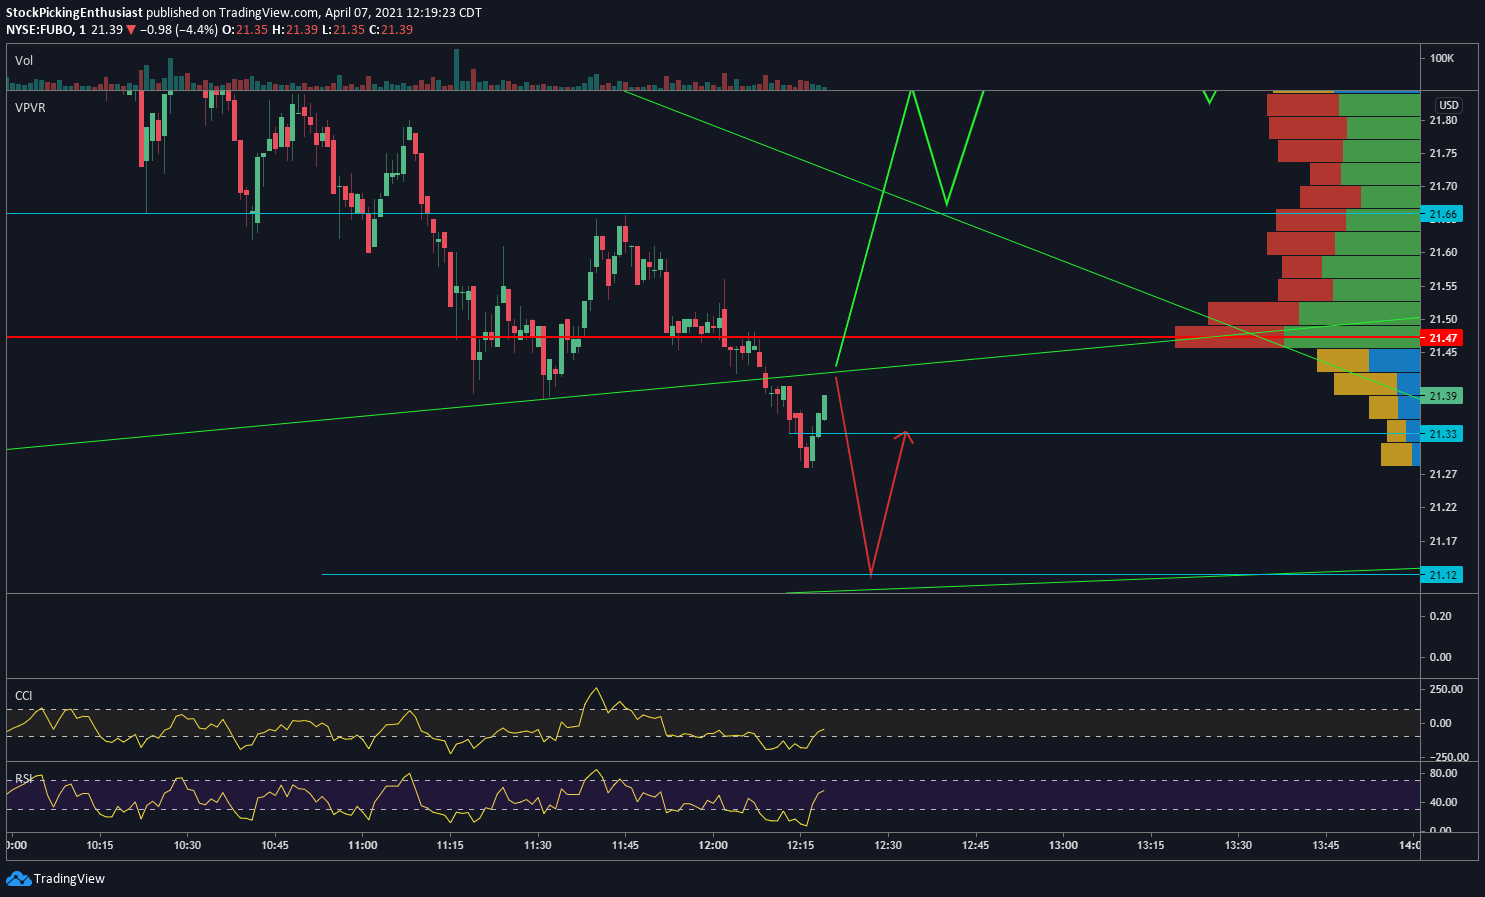Viewport: 1485px width, 897px height.
Task: Click the 21.17 price axis value
Action: [x=1443, y=541]
